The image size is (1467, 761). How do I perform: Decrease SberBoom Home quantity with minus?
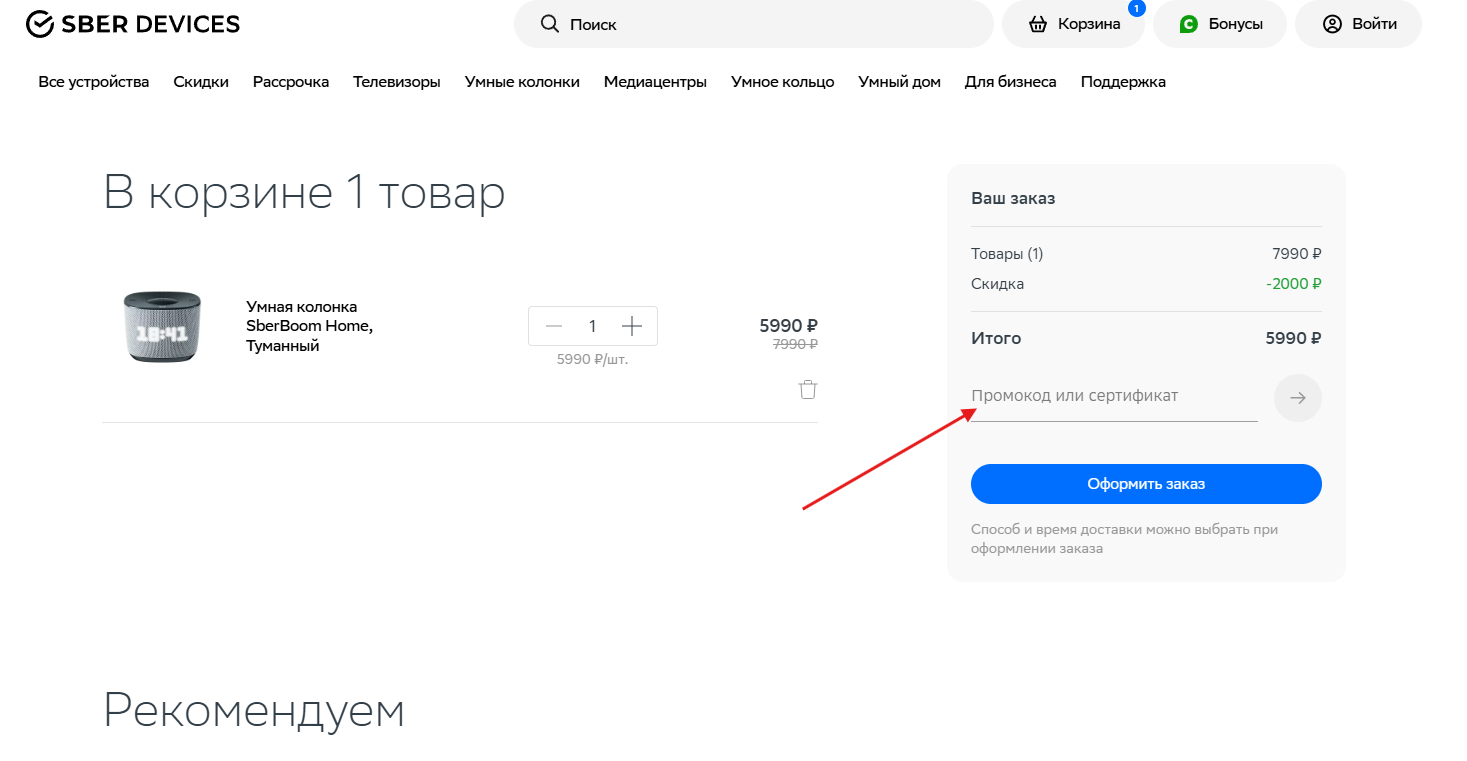pos(554,326)
